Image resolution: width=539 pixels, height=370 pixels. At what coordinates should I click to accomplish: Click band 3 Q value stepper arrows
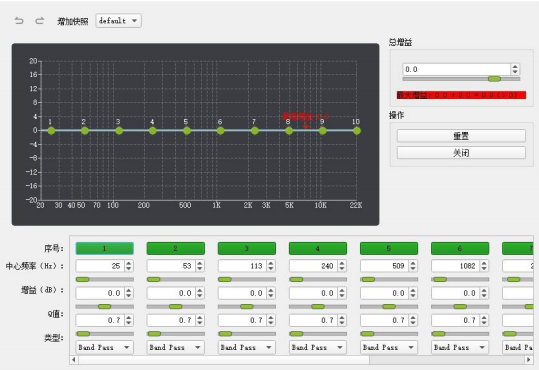(x=271, y=320)
